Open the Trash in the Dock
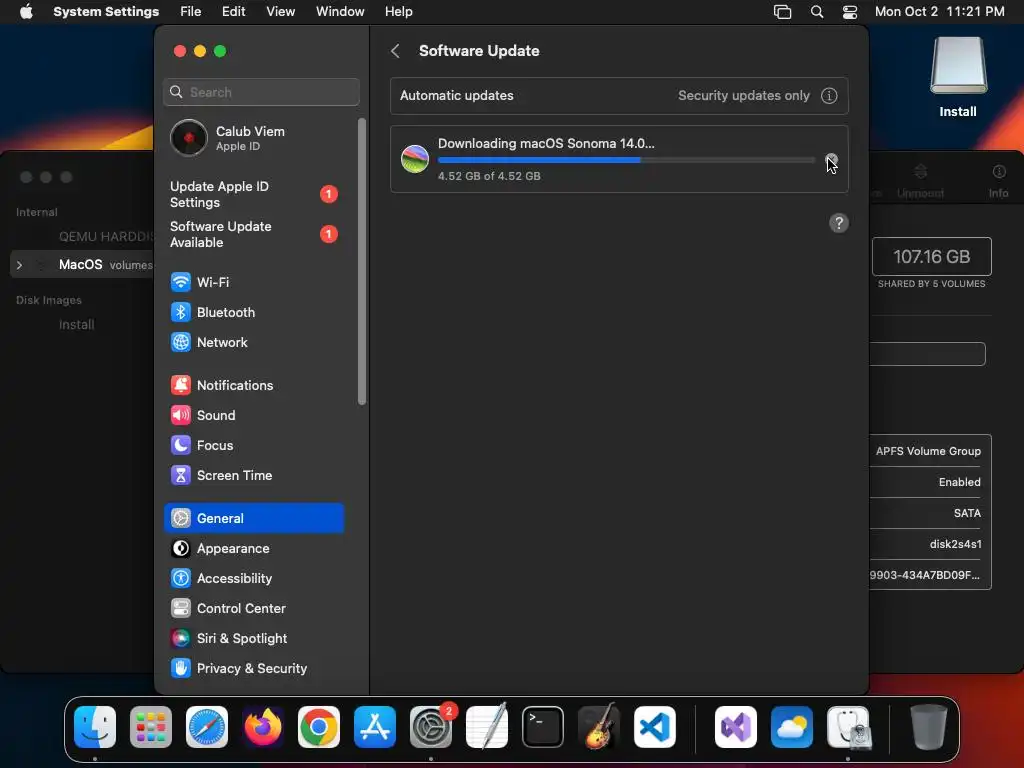 coord(929,727)
